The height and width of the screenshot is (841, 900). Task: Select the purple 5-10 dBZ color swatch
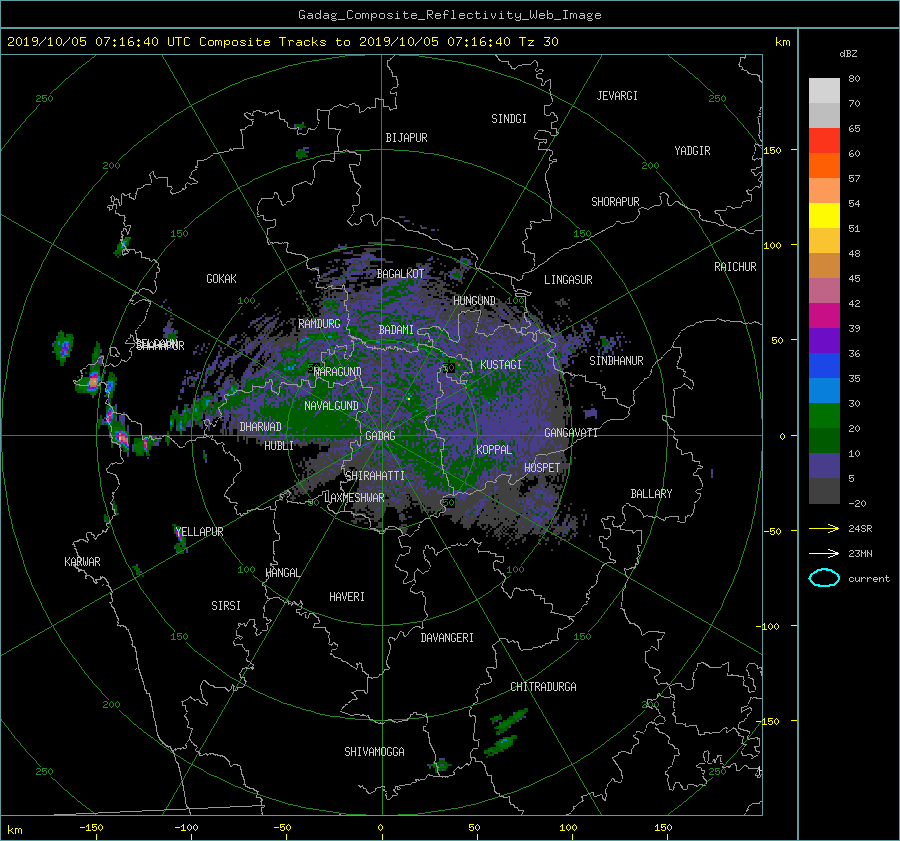coord(824,466)
